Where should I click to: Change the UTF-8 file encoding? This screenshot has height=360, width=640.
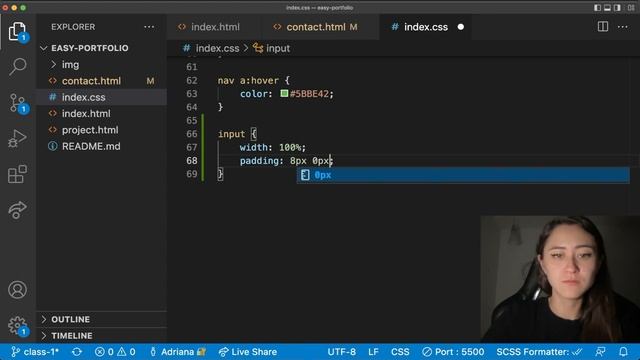click(x=341, y=352)
